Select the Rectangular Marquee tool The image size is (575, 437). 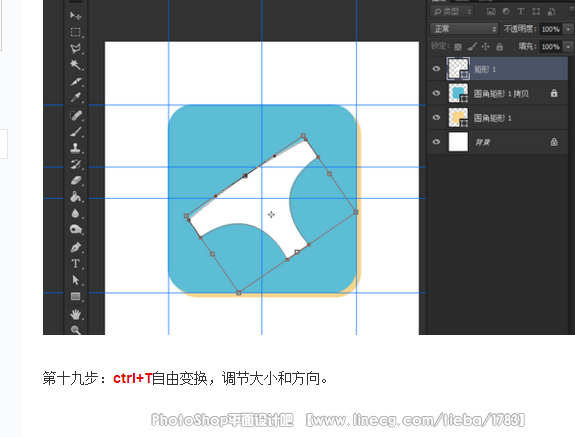pos(76,32)
